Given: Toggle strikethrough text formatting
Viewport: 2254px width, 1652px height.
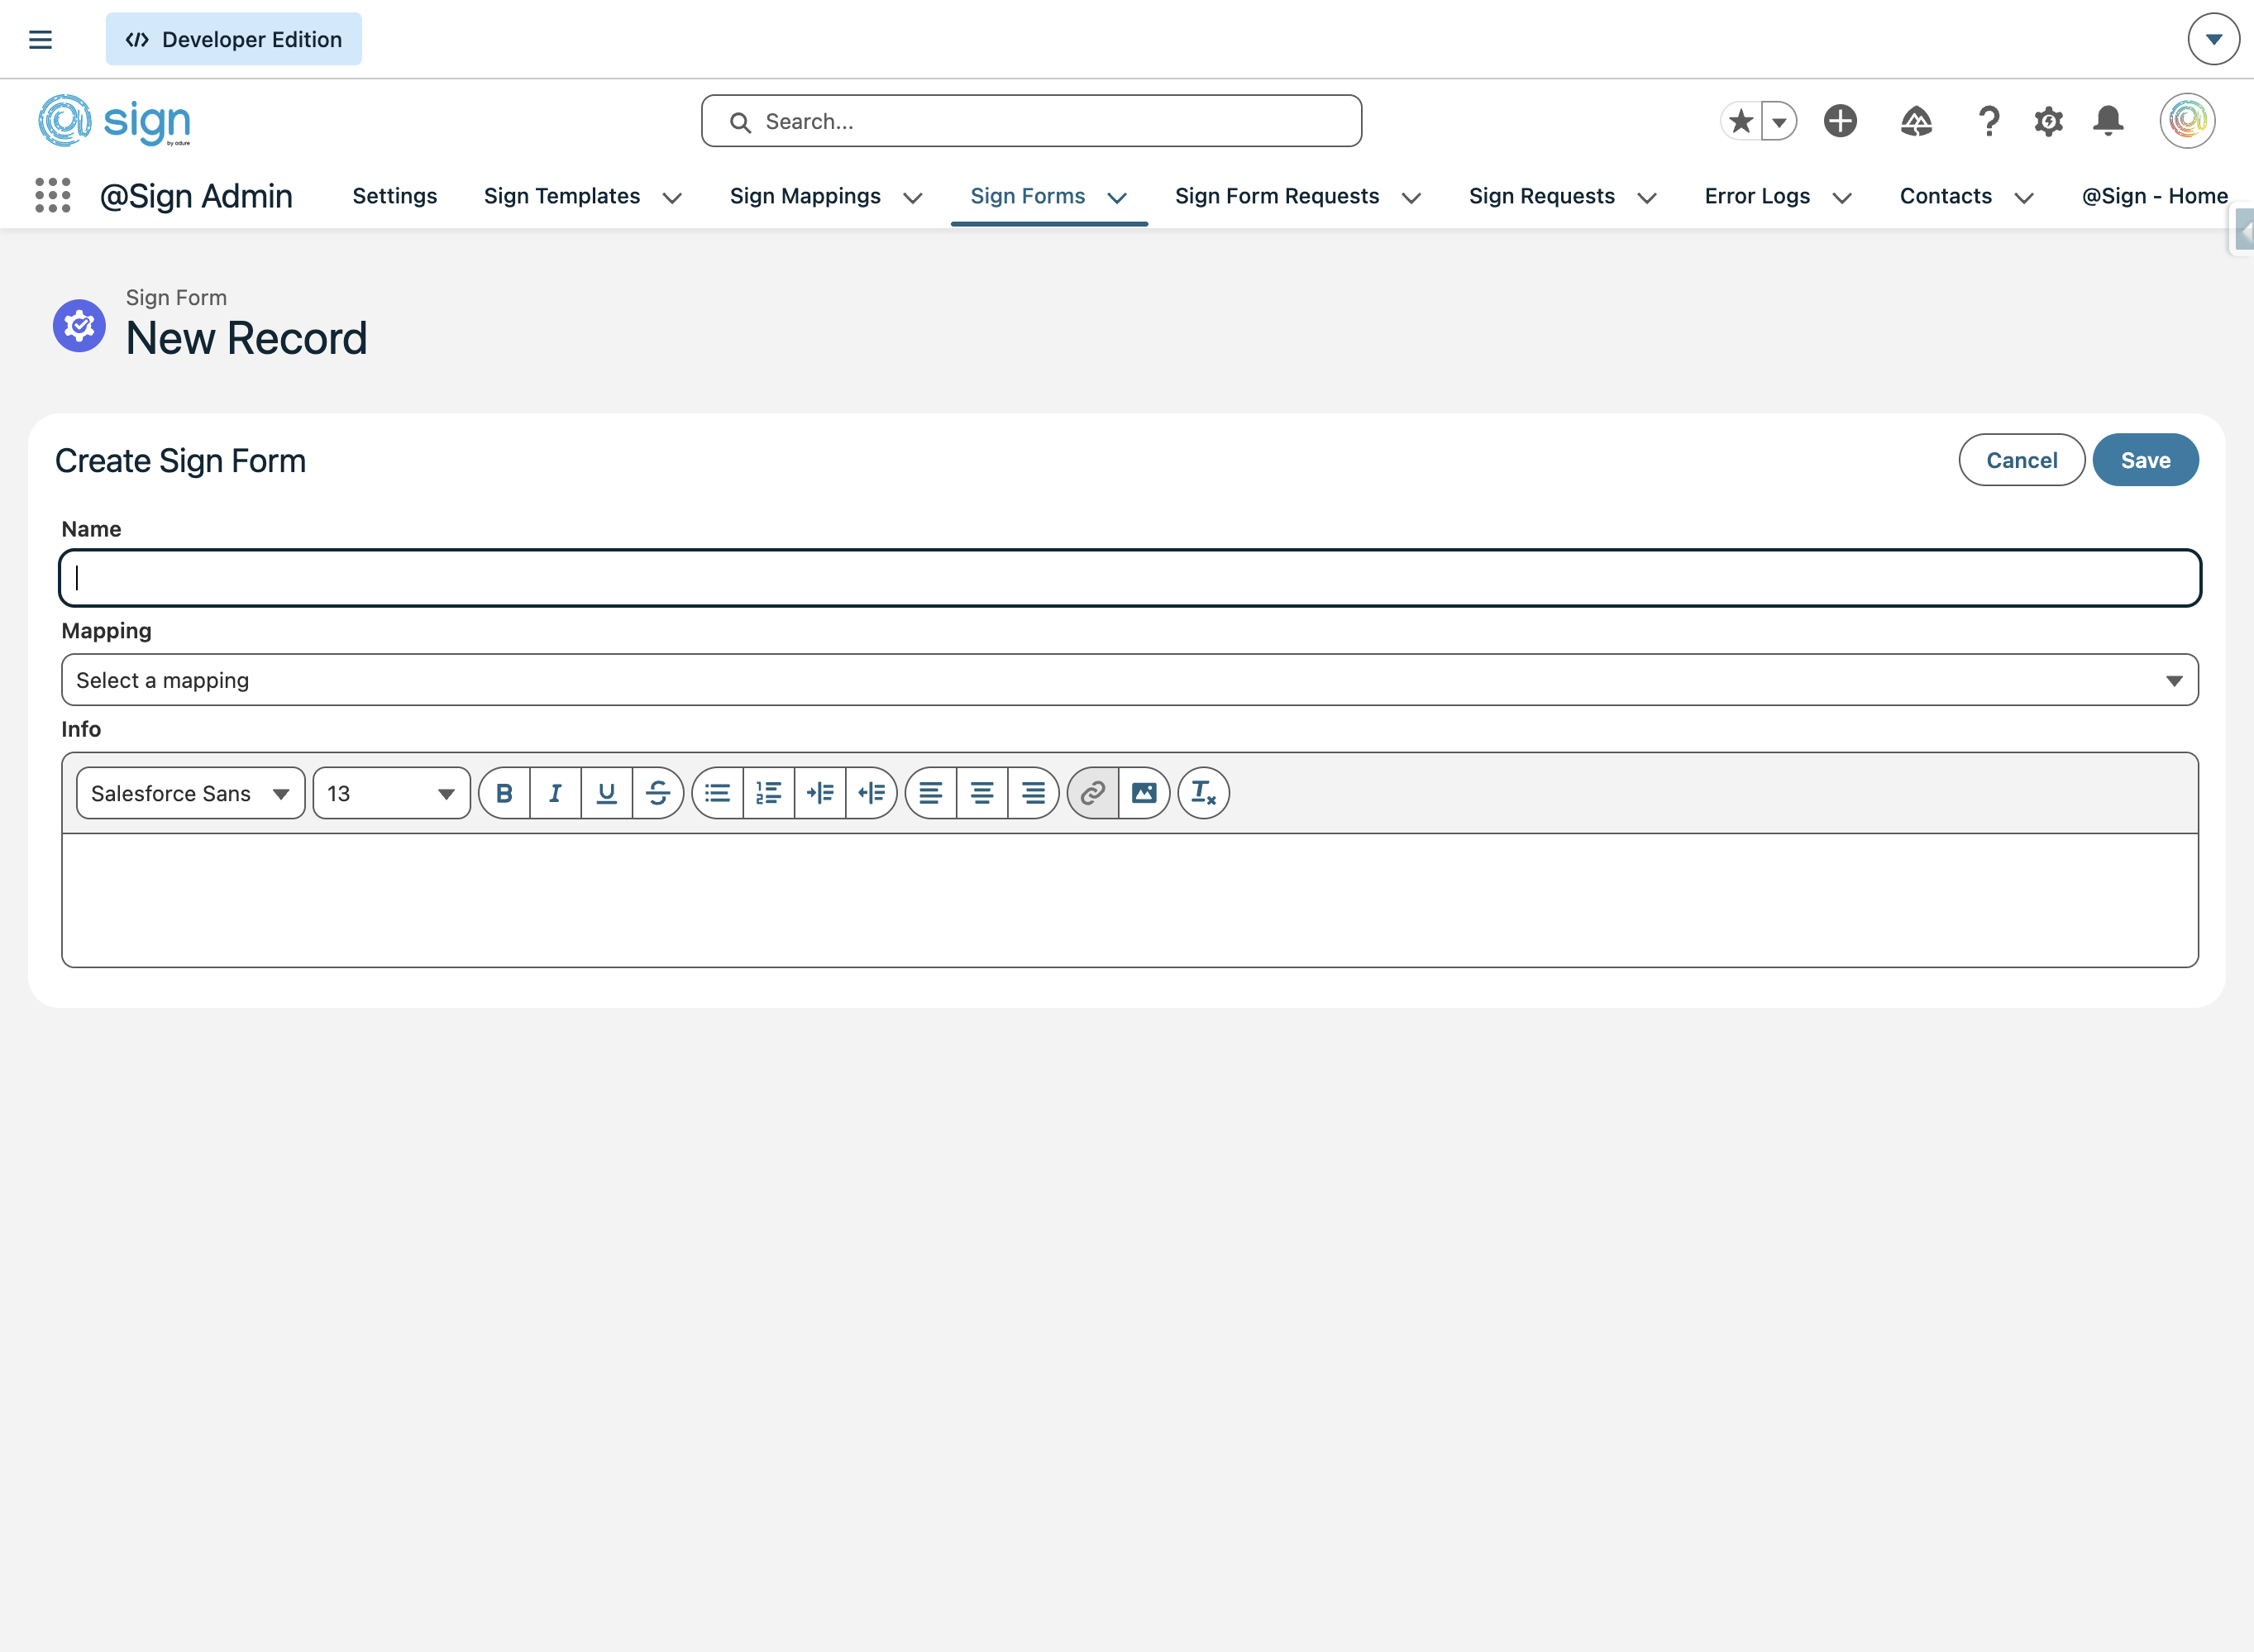Looking at the screenshot, I should point(658,793).
